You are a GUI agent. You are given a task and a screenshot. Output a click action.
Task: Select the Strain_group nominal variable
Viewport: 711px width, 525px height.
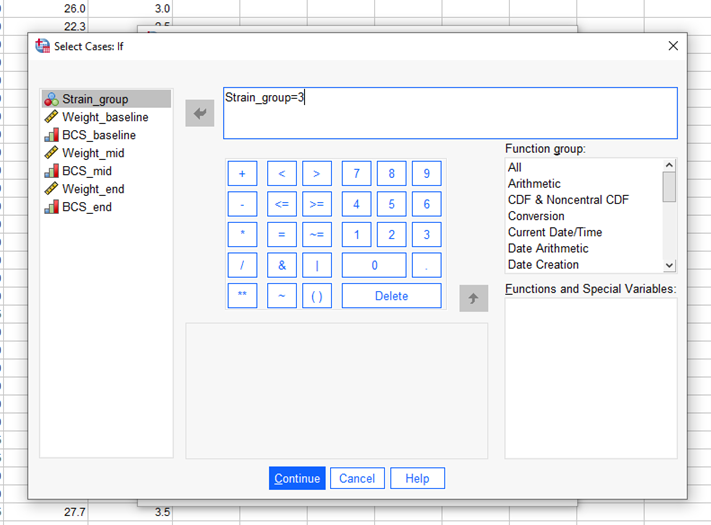pos(94,99)
